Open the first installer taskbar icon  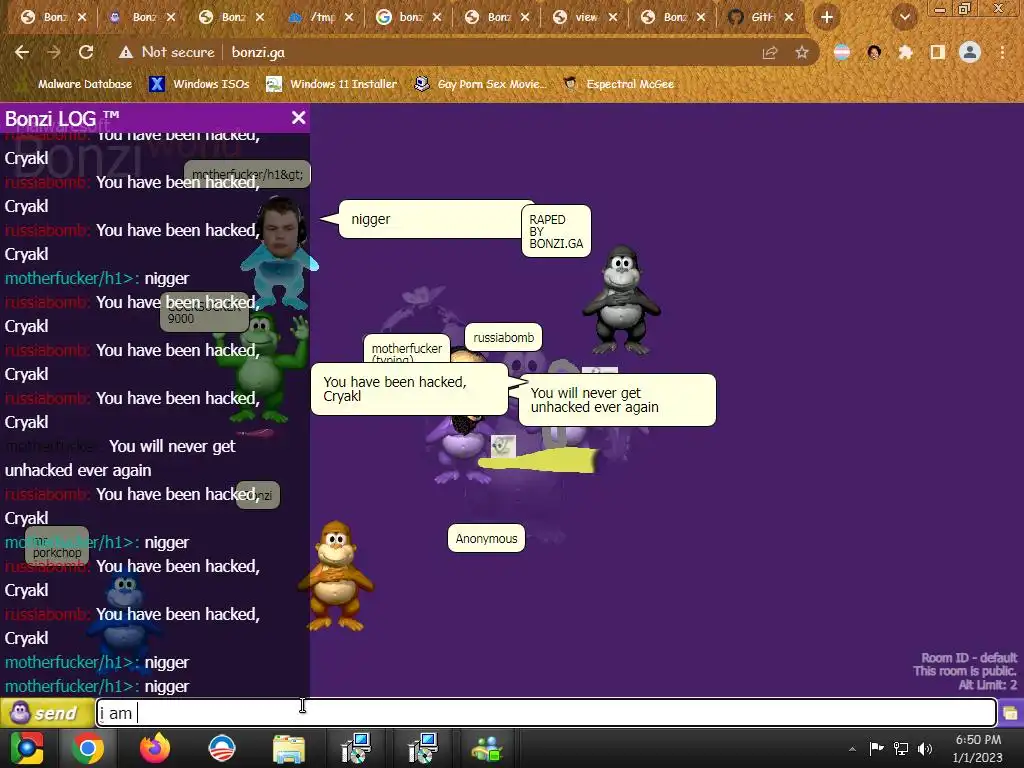tap(356, 748)
